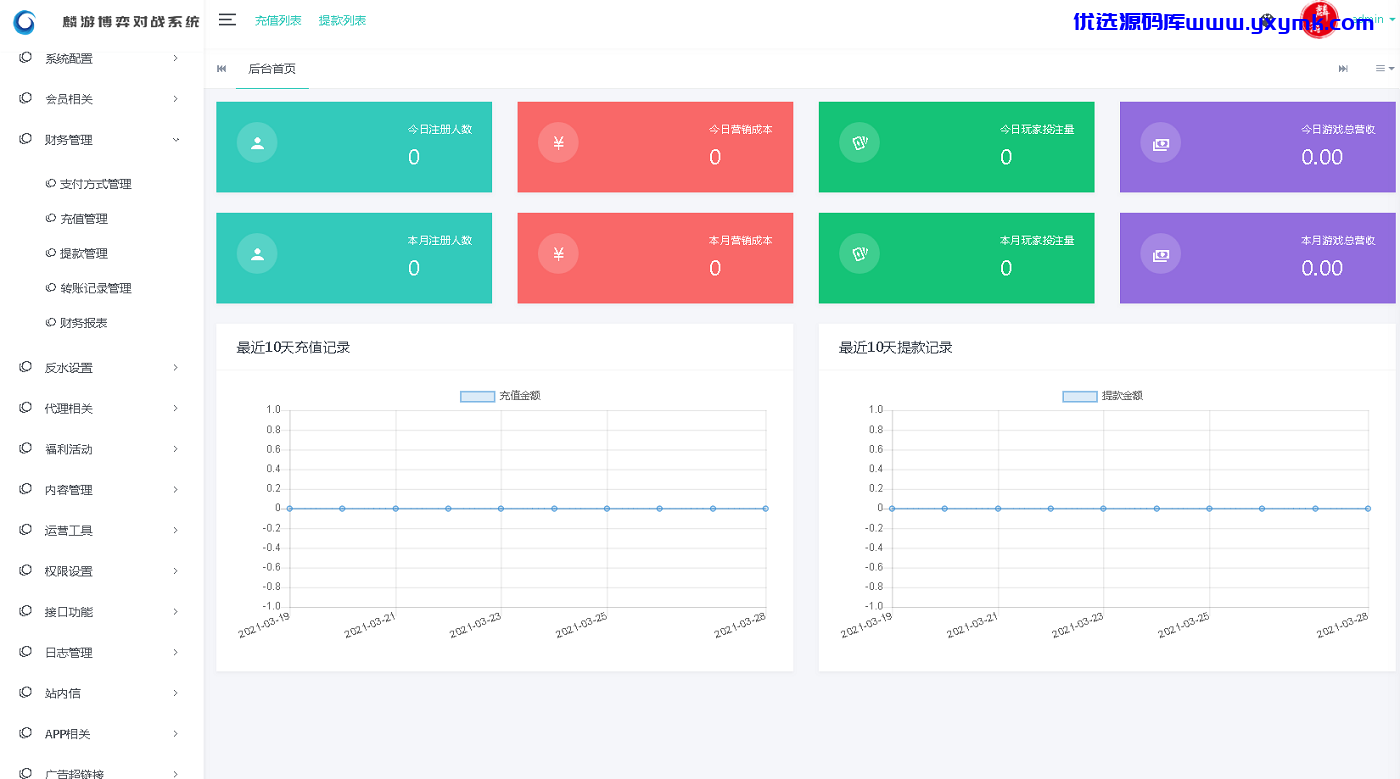The height and width of the screenshot is (779, 1400).
Task: Click the icon beside 福利活动 in sidebar
Action: (25, 448)
